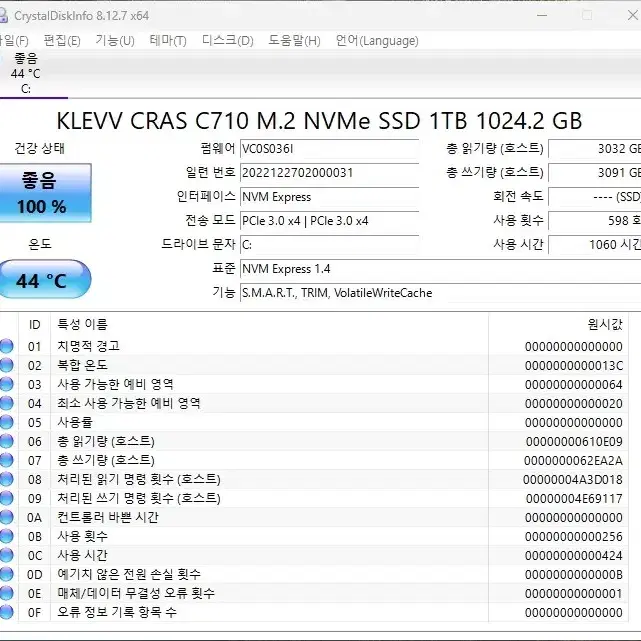Click the rotation rate value ---- (SSD)
641x641 pixels.
(595, 197)
